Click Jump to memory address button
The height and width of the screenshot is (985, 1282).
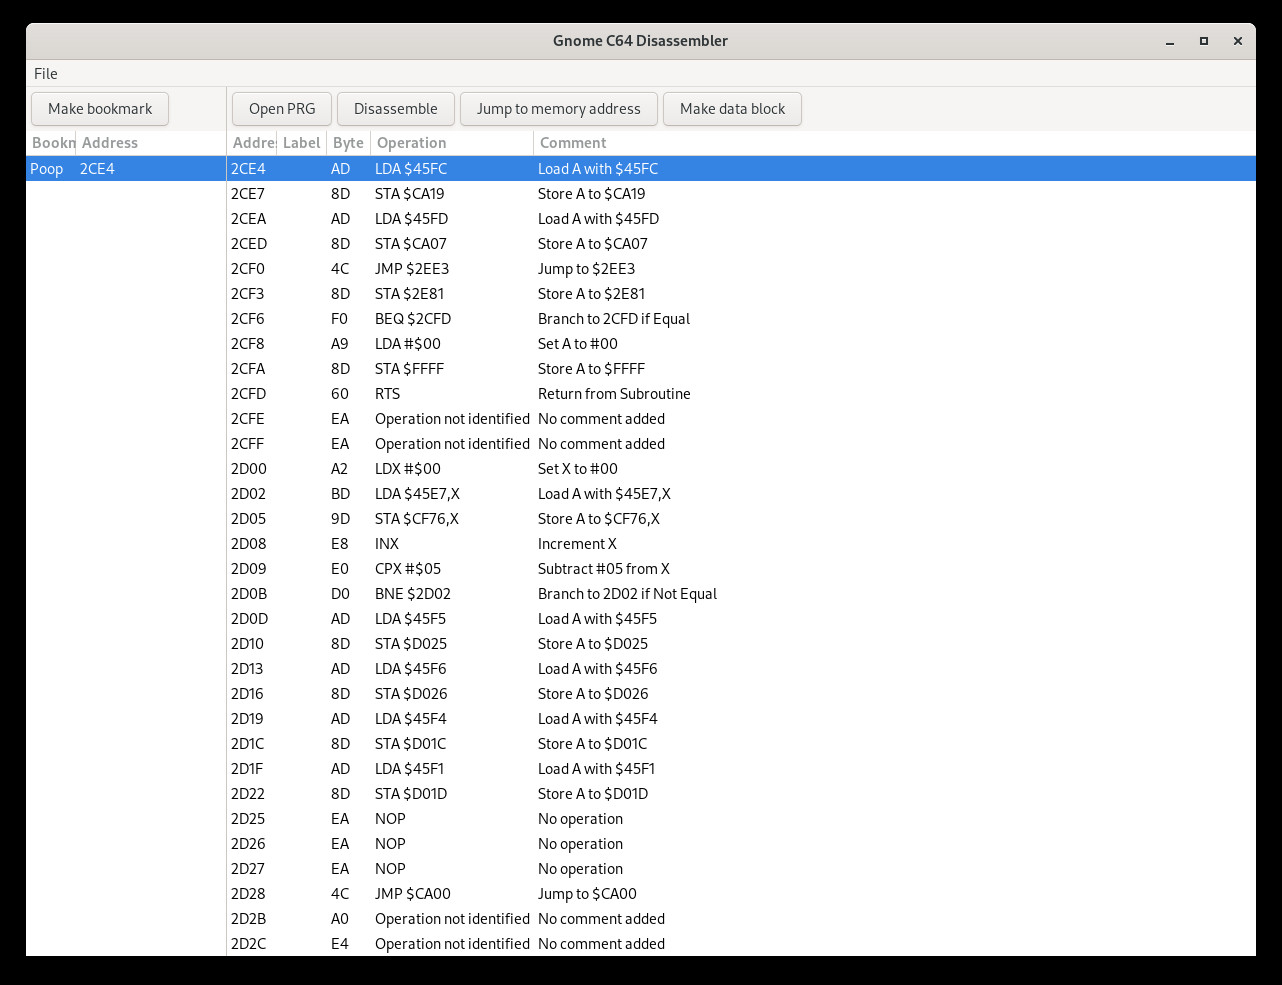[x=559, y=109]
